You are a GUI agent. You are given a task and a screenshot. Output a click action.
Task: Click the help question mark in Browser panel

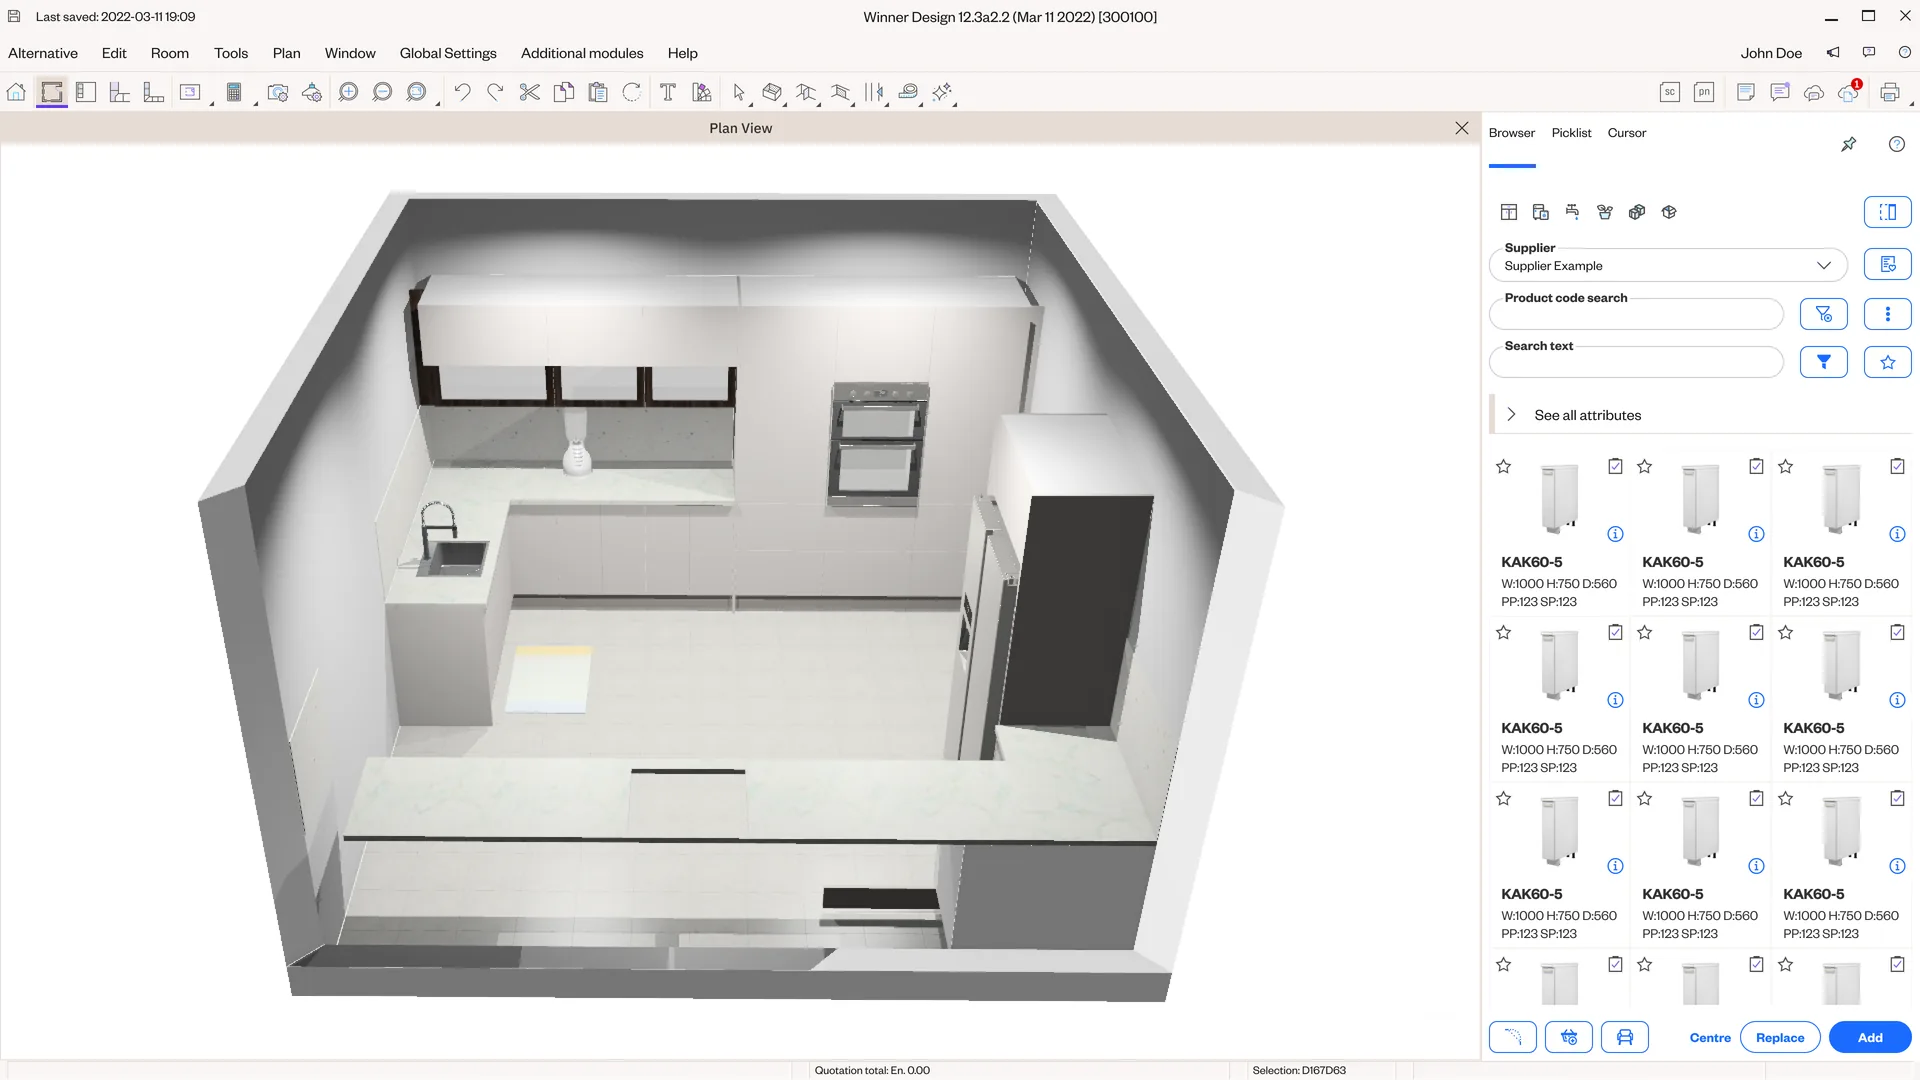click(1897, 144)
